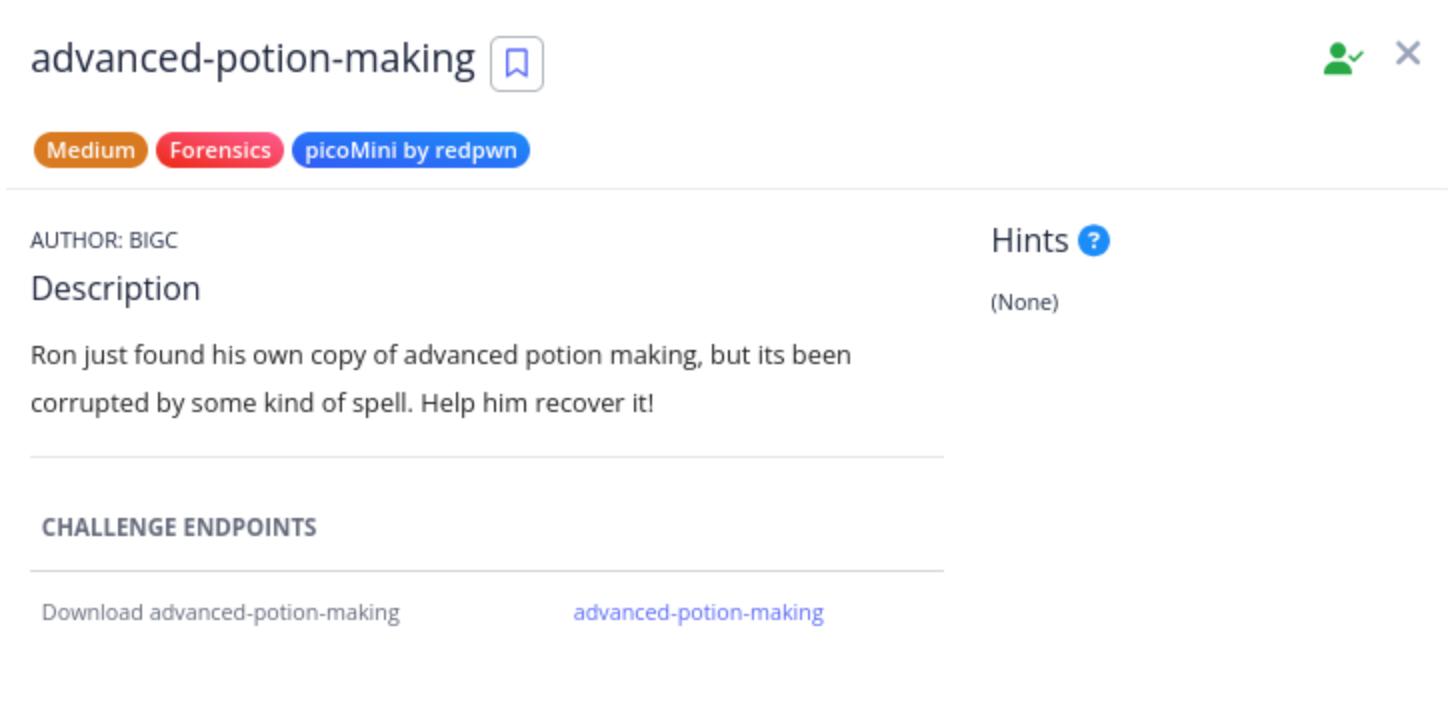
Task: Select the picoMini by redpwn tag
Action: click(x=411, y=150)
